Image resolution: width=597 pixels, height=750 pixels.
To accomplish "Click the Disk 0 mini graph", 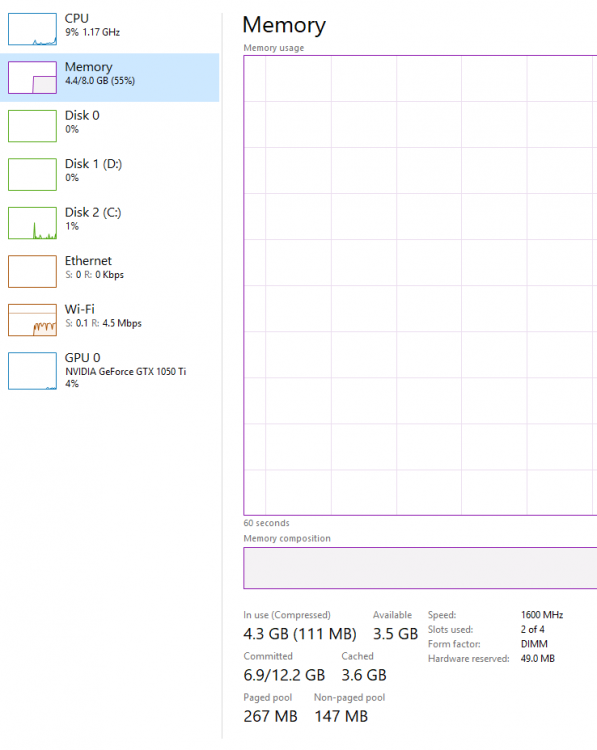I will [x=32, y=126].
